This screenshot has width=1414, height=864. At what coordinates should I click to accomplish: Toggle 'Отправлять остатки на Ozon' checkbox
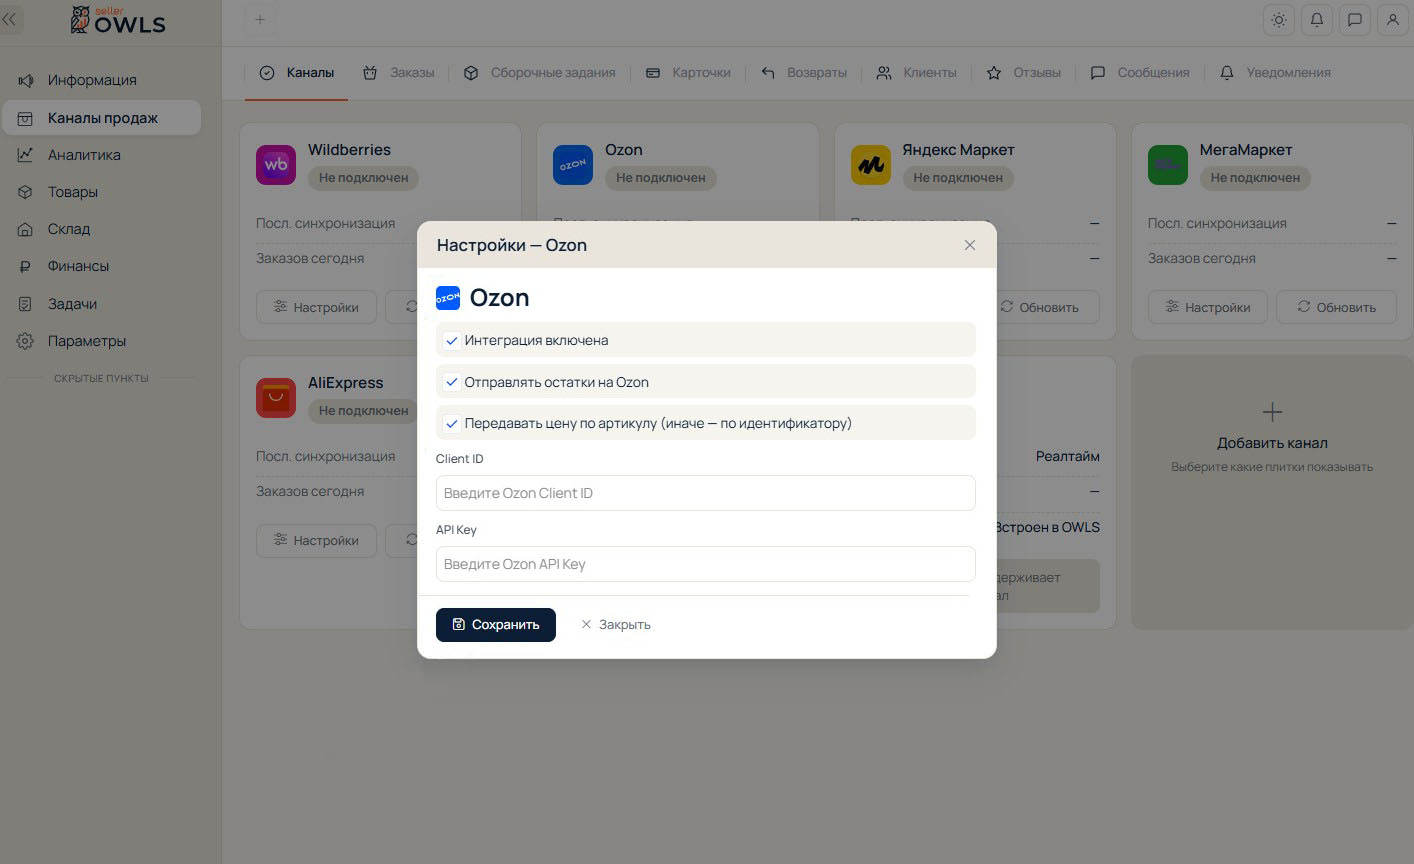452,382
